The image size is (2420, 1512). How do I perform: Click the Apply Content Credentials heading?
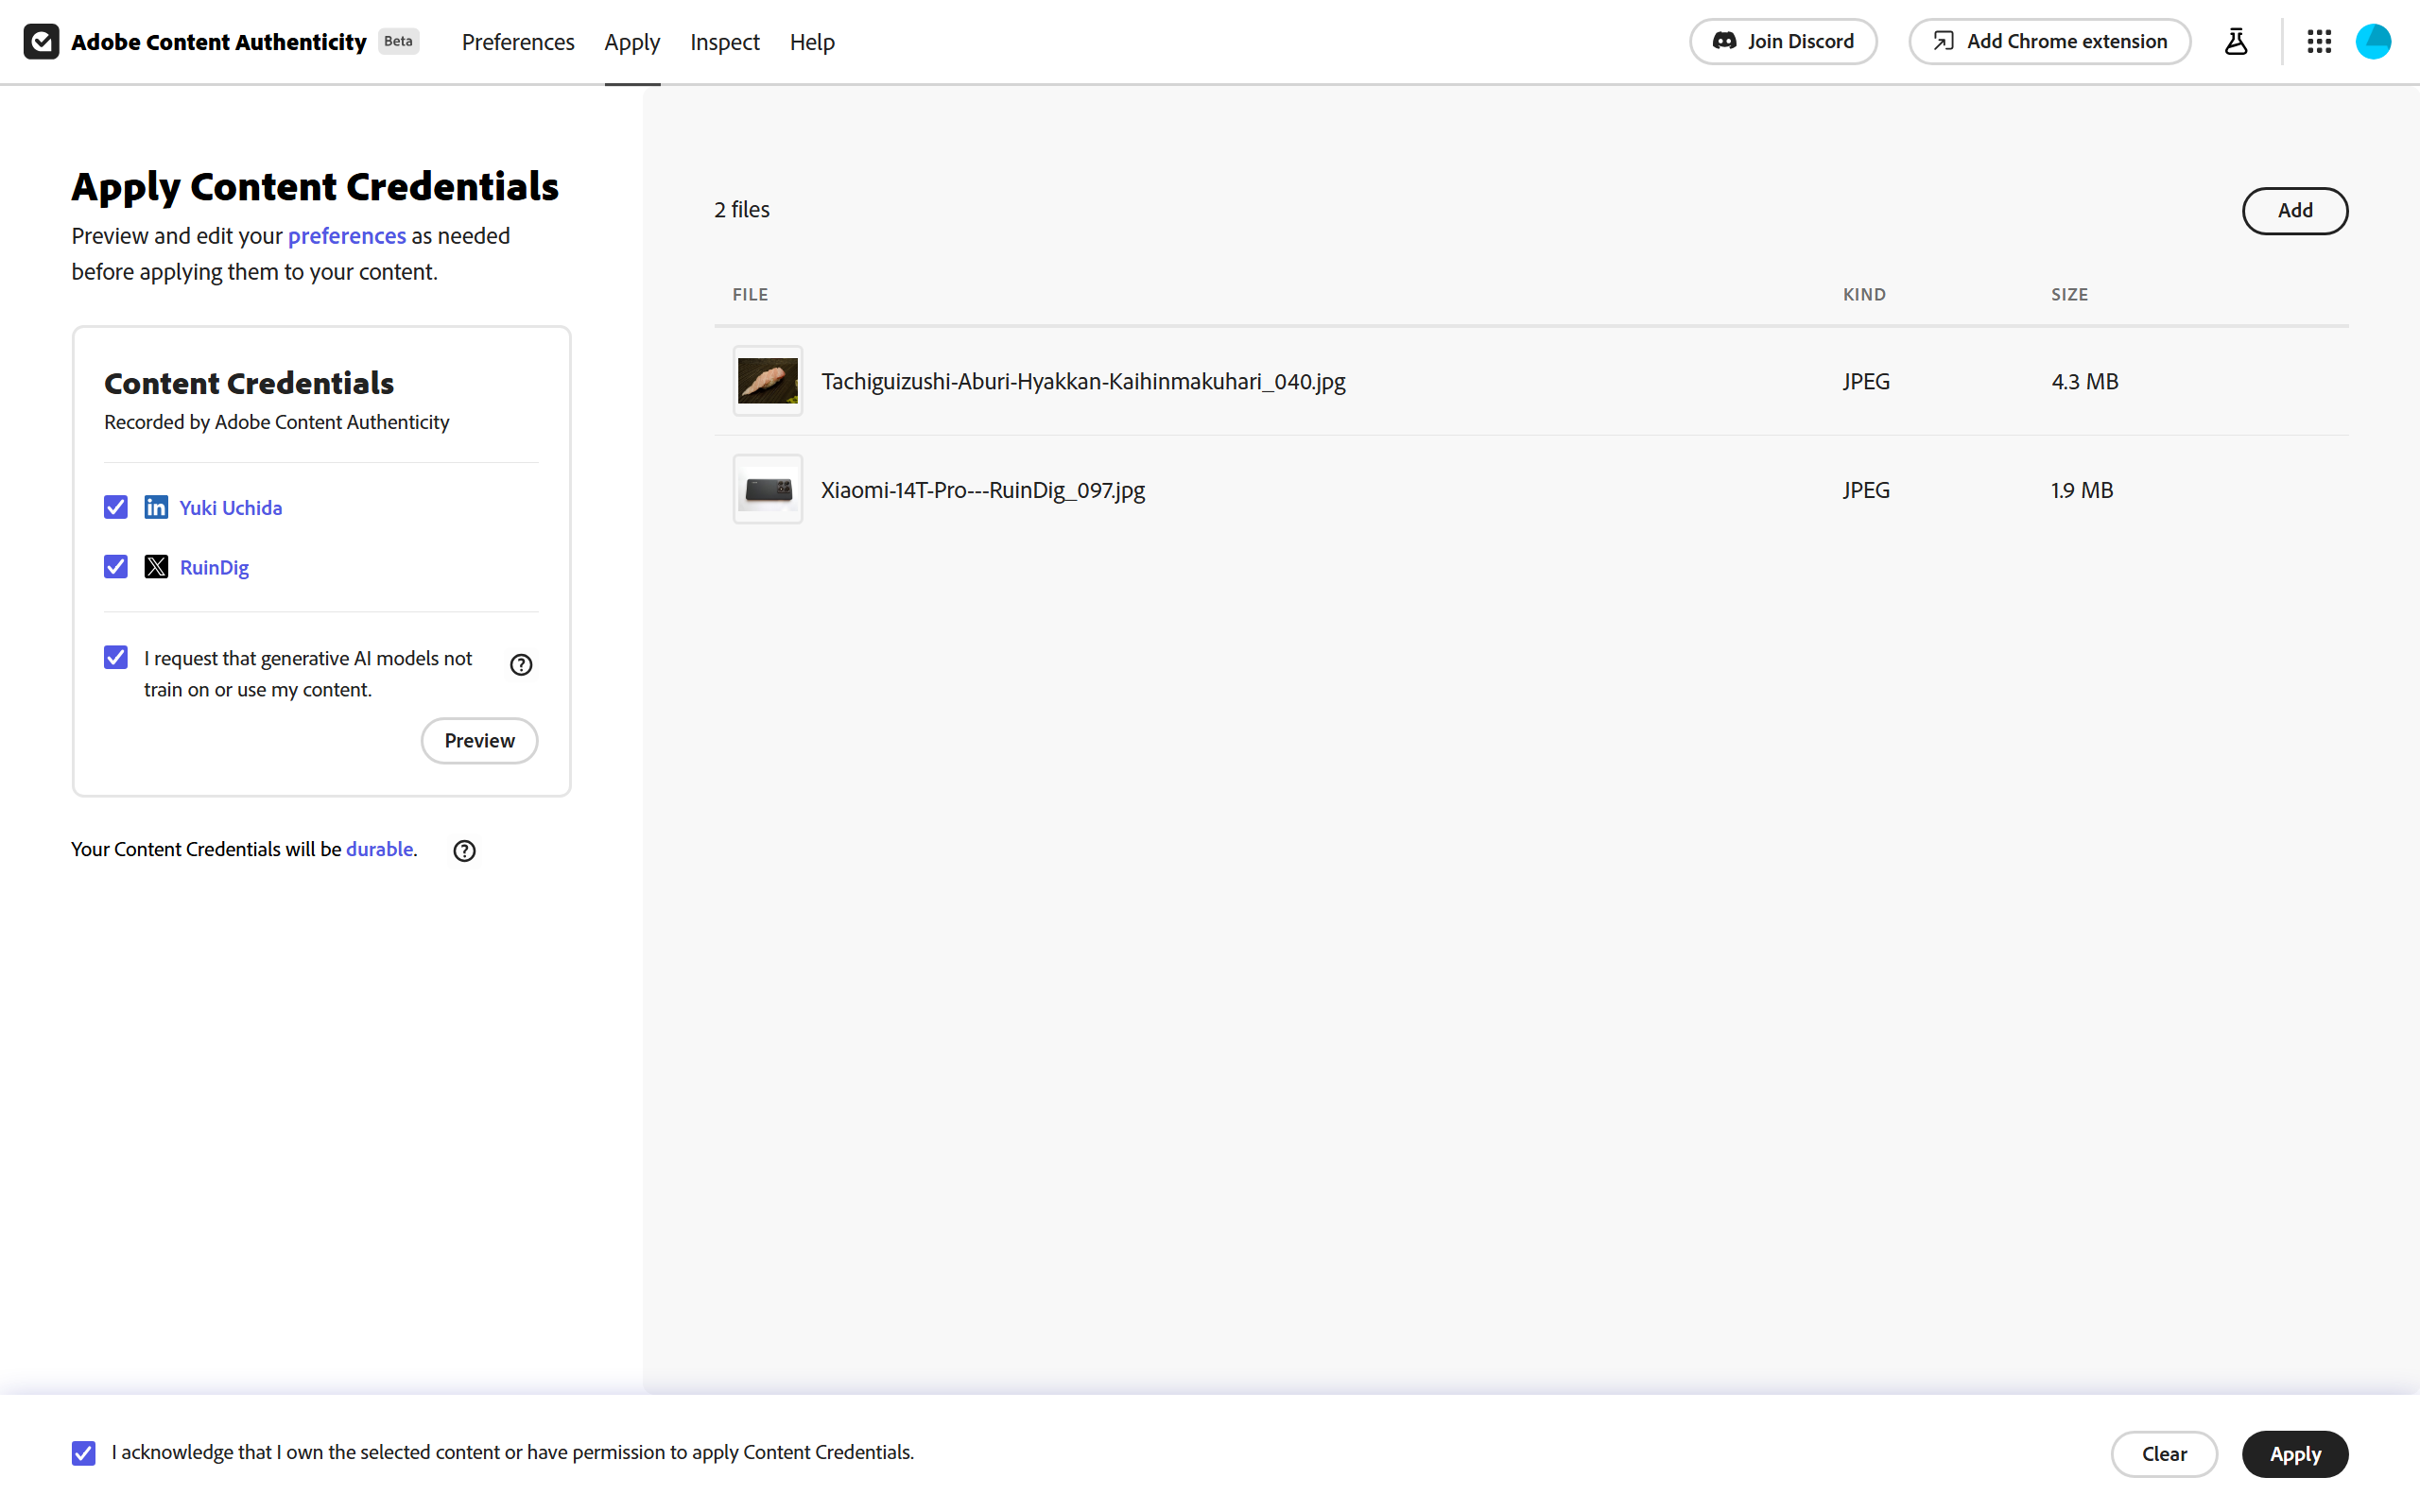[x=315, y=187]
